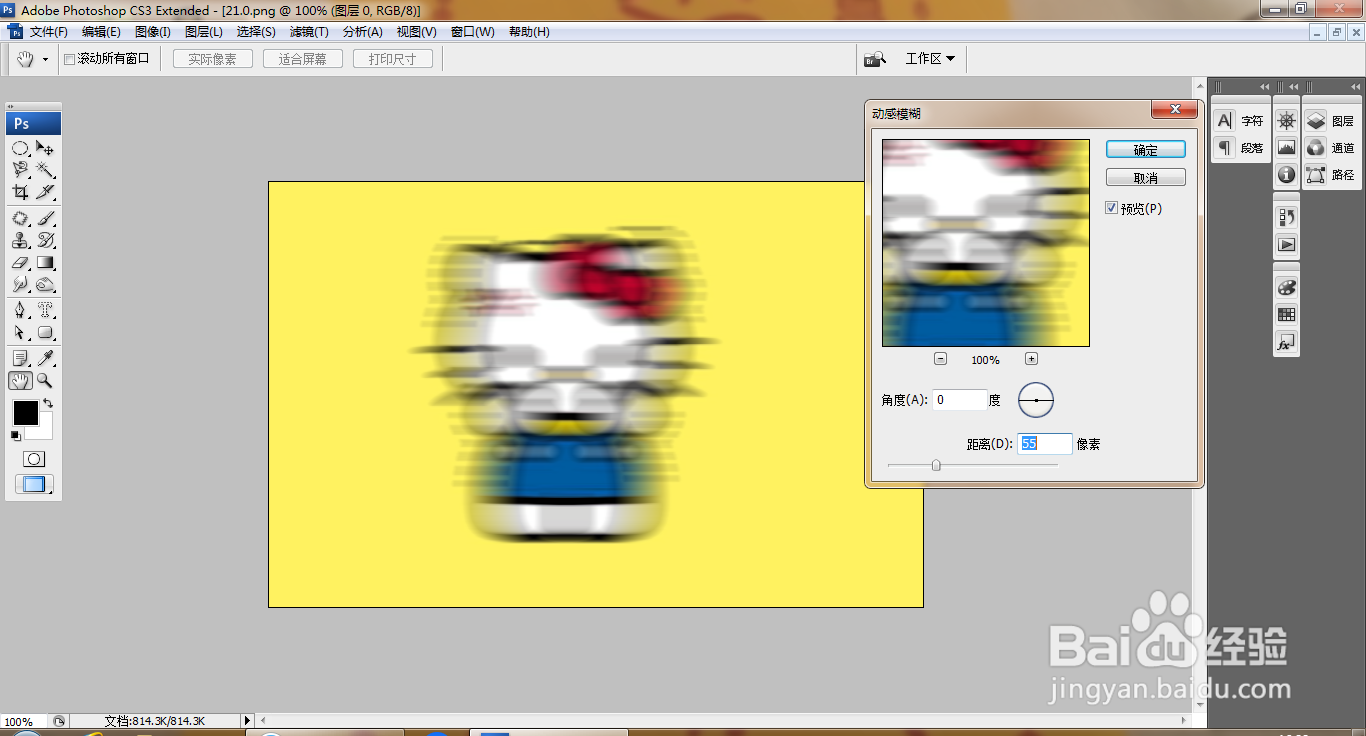This screenshot has height=736, width=1366.
Task: Select the Sponge tool
Action: (45, 284)
